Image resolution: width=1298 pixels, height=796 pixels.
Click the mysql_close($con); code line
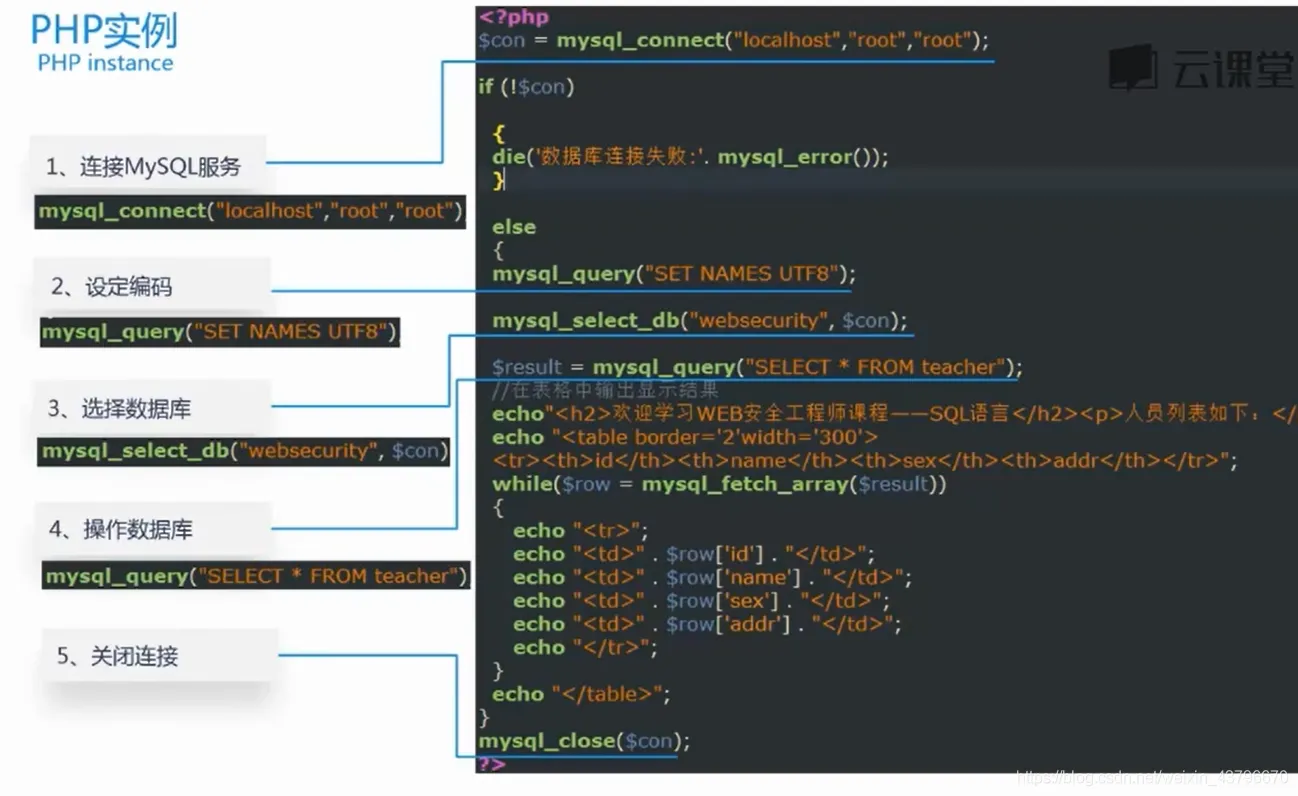pos(585,741)
